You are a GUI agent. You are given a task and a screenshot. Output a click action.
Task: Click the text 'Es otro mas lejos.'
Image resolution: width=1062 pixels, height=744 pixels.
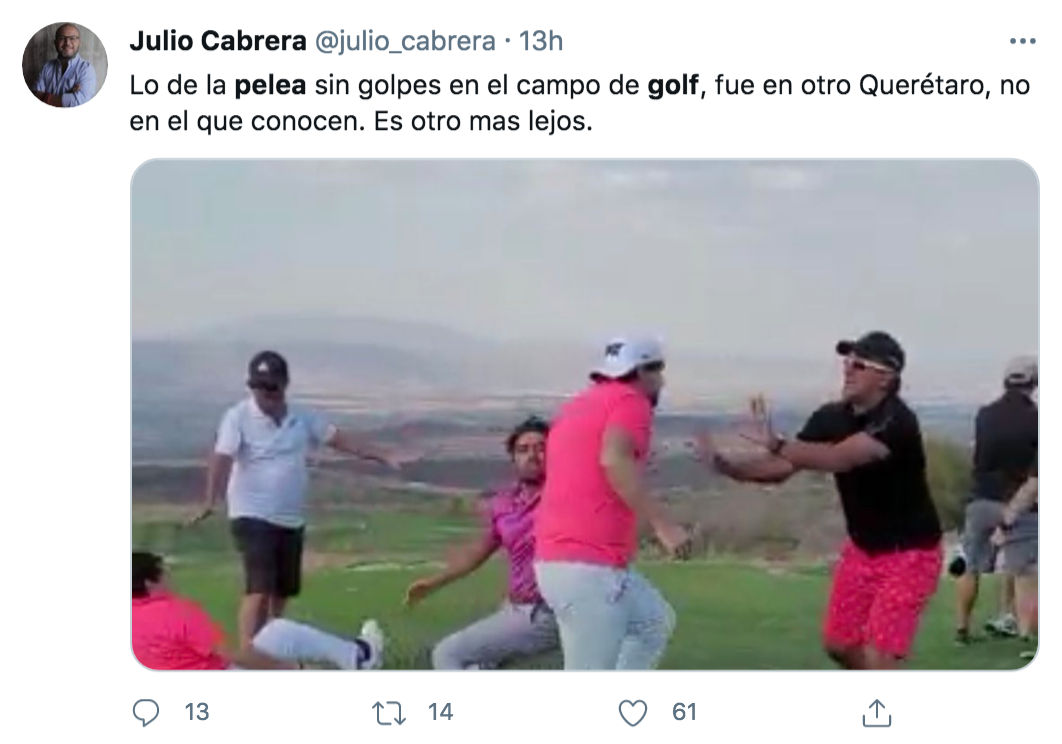(483, 122)
